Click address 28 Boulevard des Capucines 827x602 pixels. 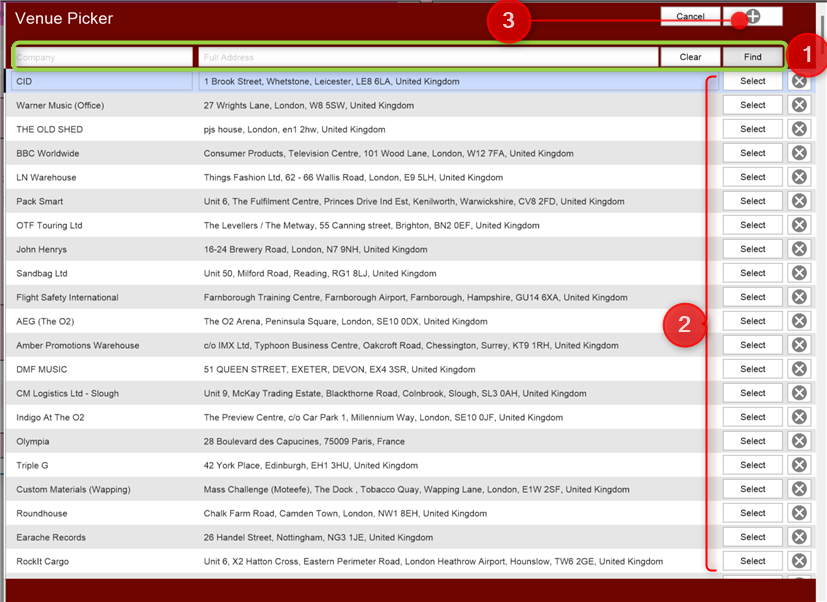(x=304, y=442)
